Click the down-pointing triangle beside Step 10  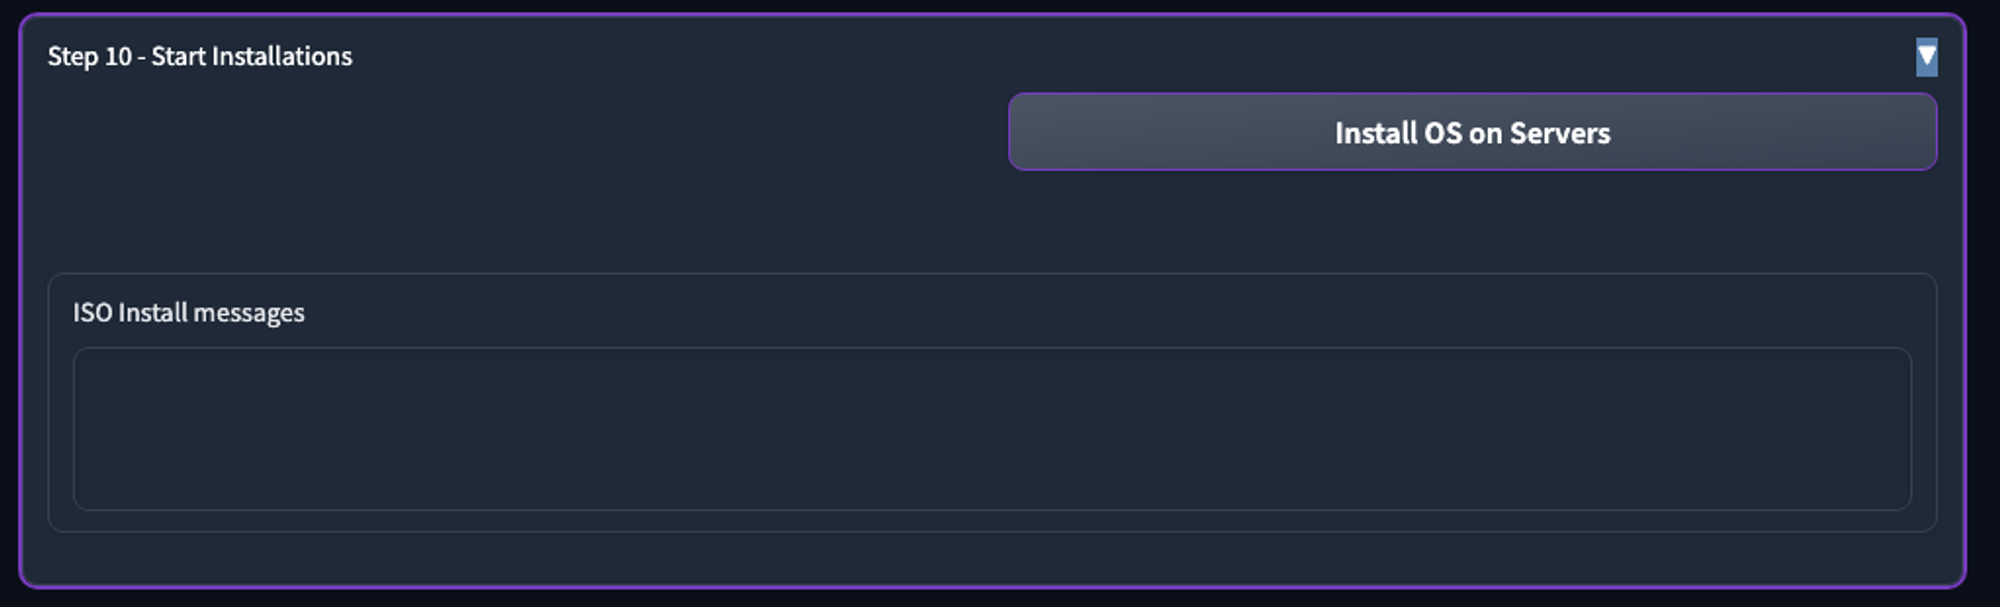point(1926,57)
